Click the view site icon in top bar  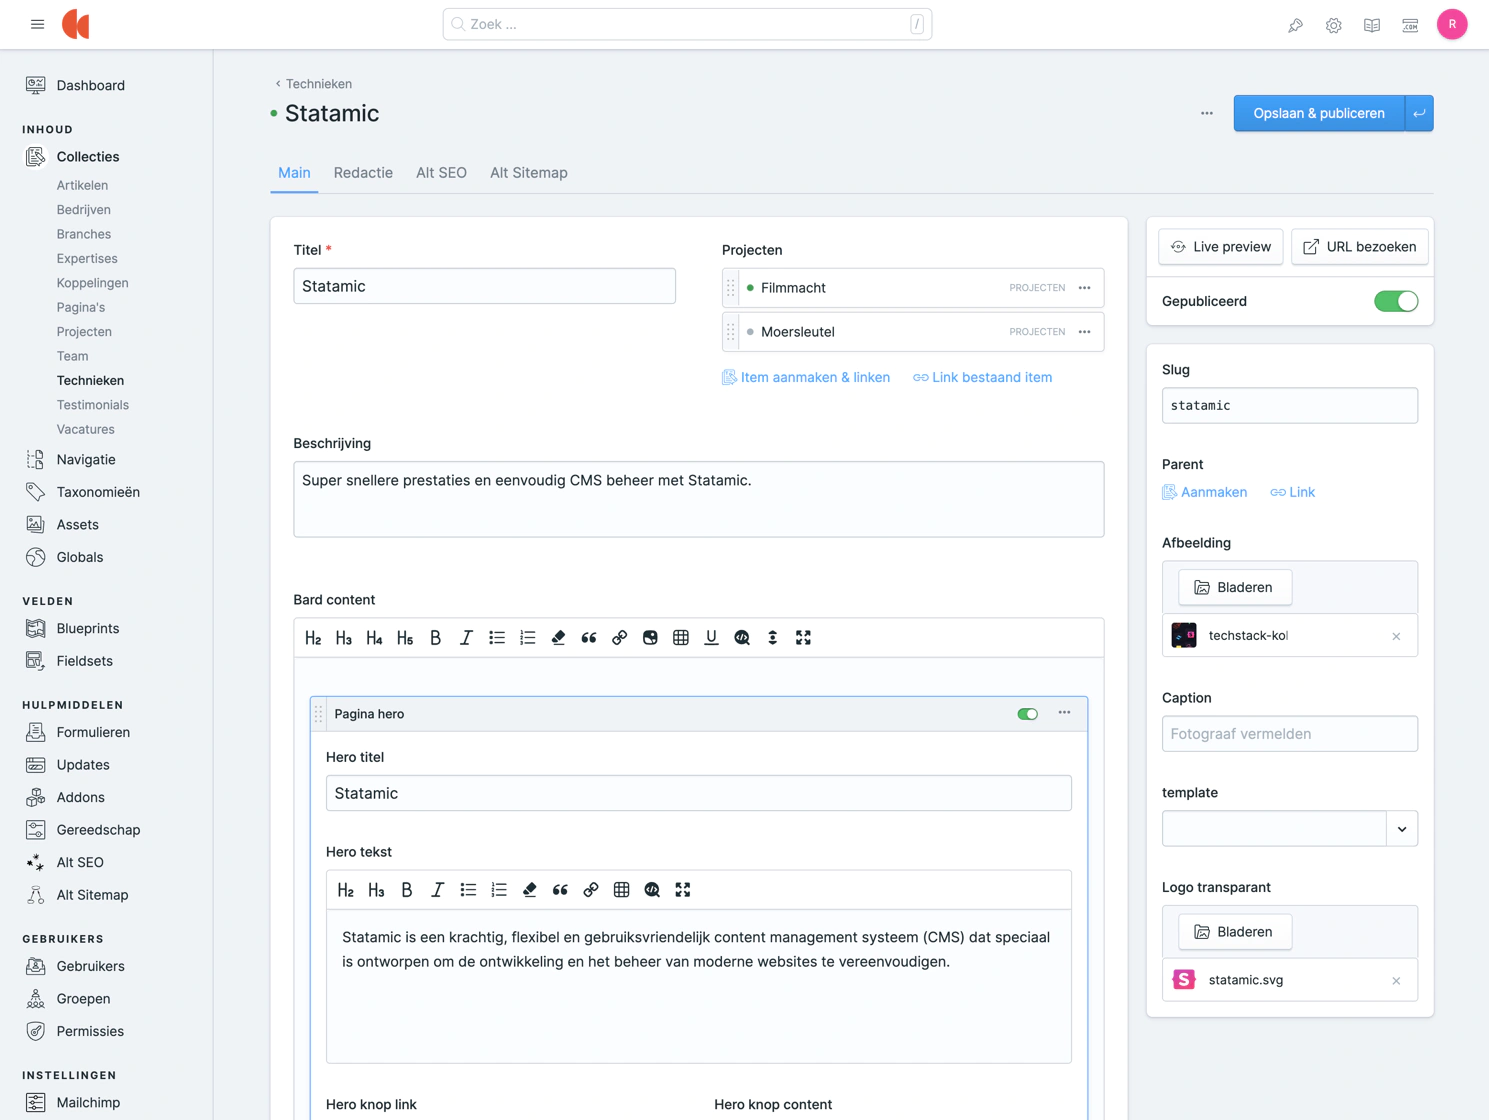click(x=1410, y=25)
